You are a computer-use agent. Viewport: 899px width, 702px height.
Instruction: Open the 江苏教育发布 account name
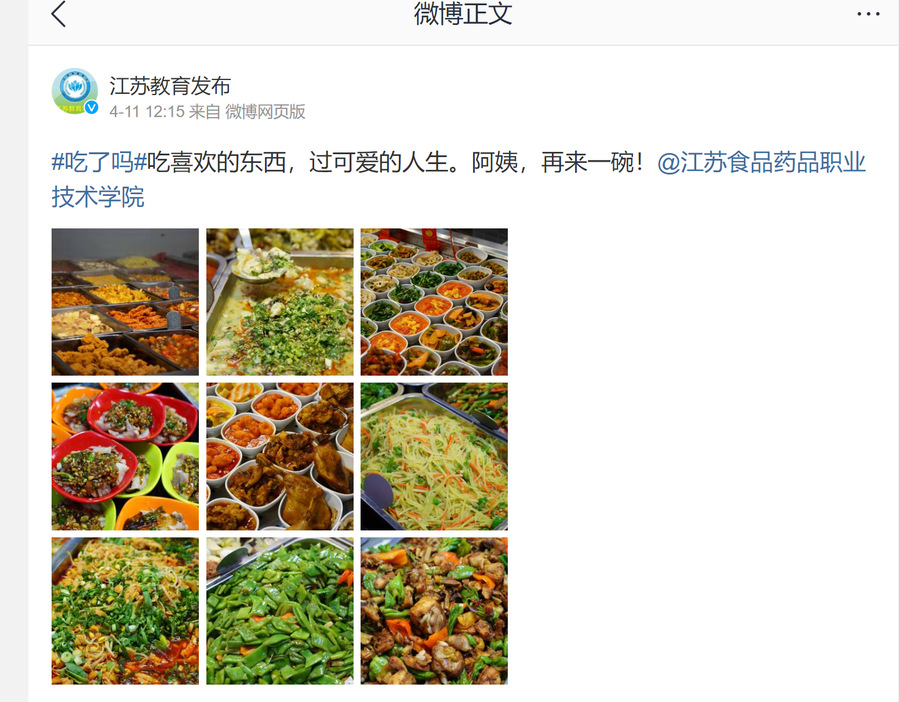tap(170, 86)
